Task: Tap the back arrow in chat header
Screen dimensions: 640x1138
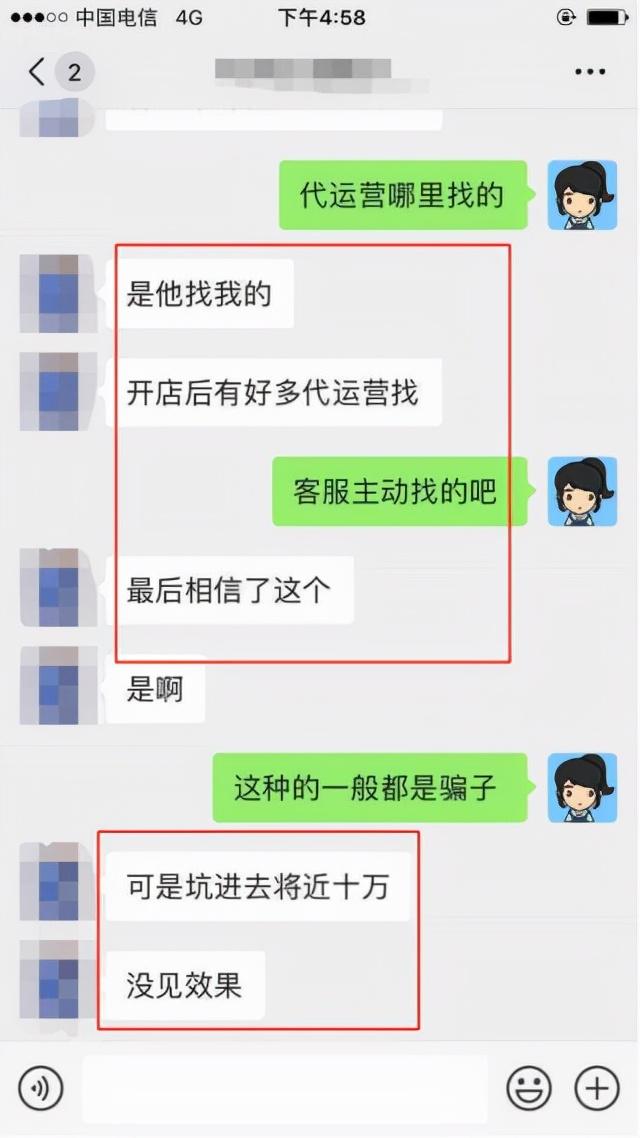Action: [x=36, y=72]
